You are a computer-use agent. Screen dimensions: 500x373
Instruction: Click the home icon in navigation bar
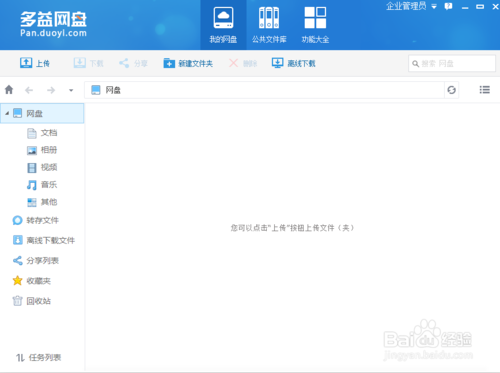coord(9,90)
